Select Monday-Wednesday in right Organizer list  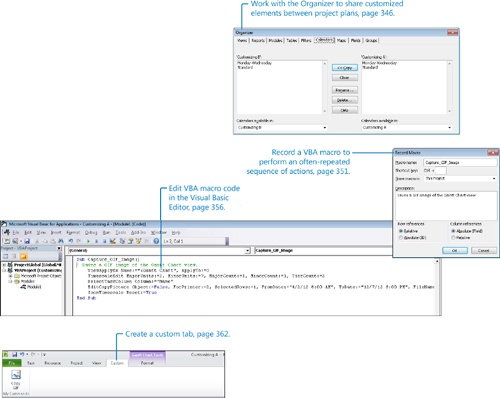[x=379, y=63]
